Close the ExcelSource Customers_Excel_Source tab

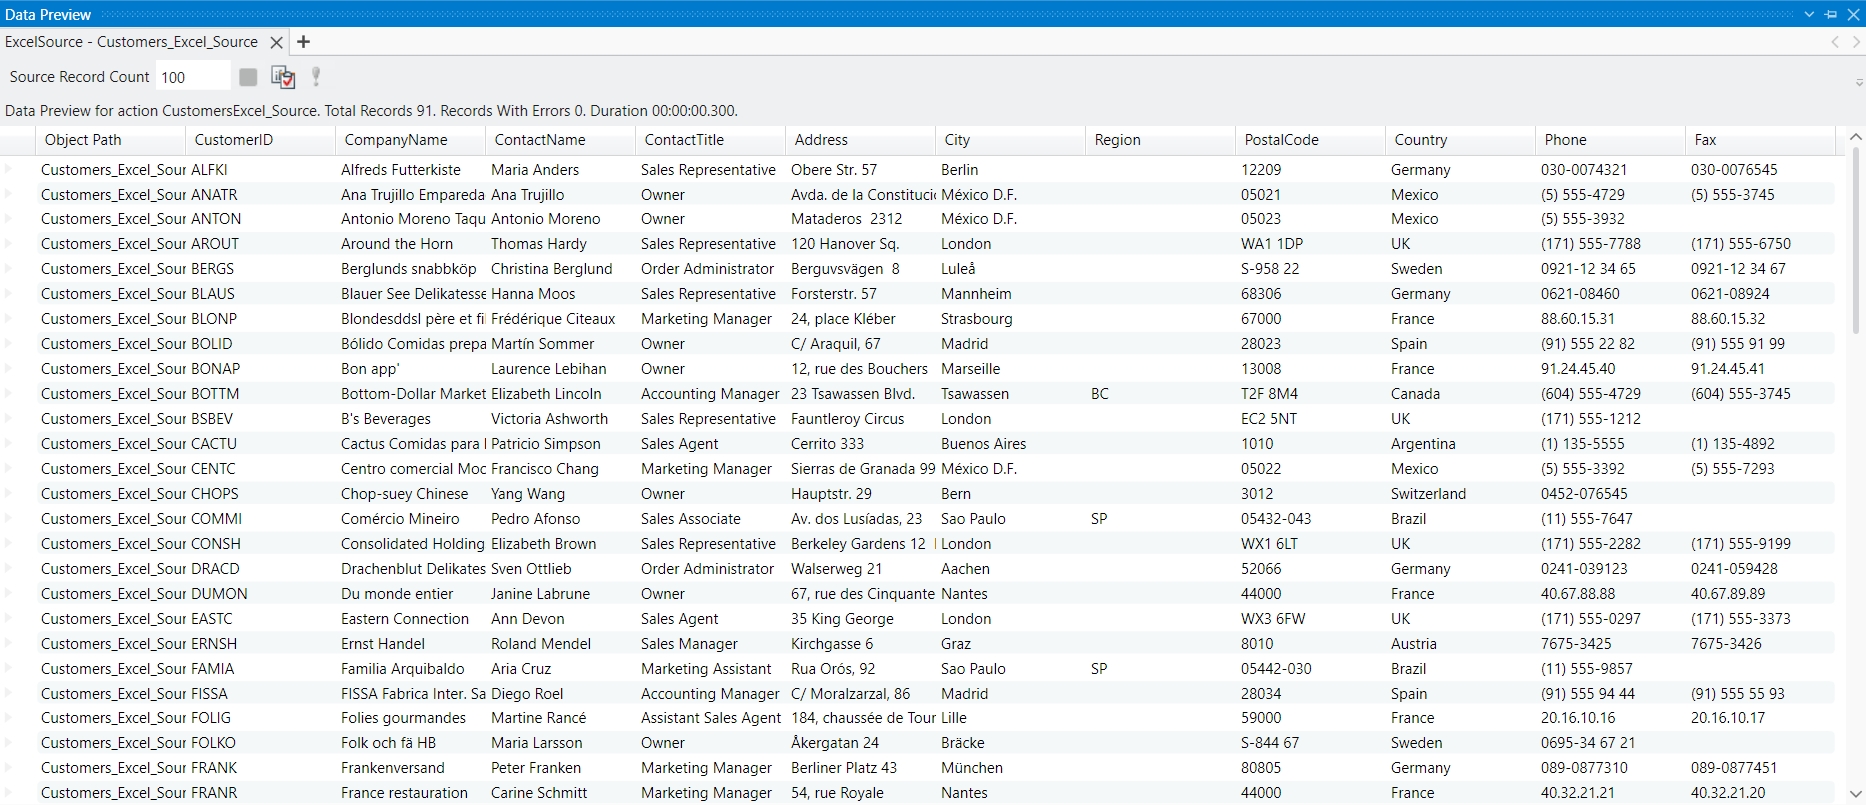point(277,42)
